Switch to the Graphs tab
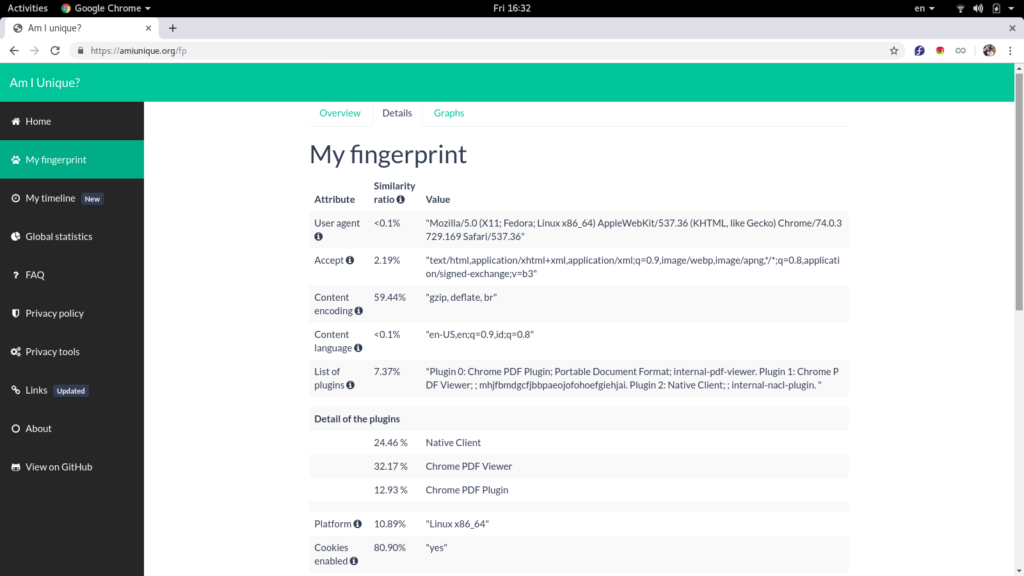 tap(449, 113)
